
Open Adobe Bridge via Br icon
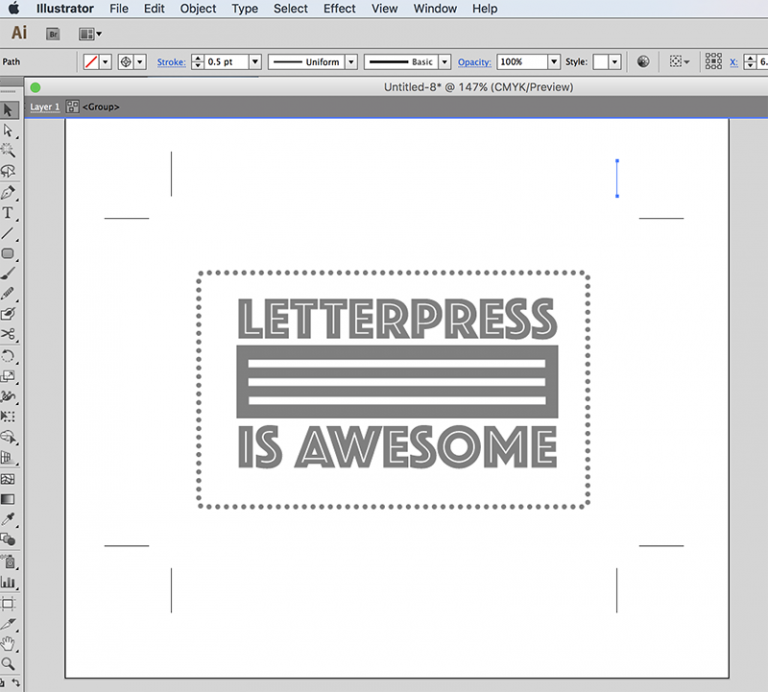pos(53,34)
